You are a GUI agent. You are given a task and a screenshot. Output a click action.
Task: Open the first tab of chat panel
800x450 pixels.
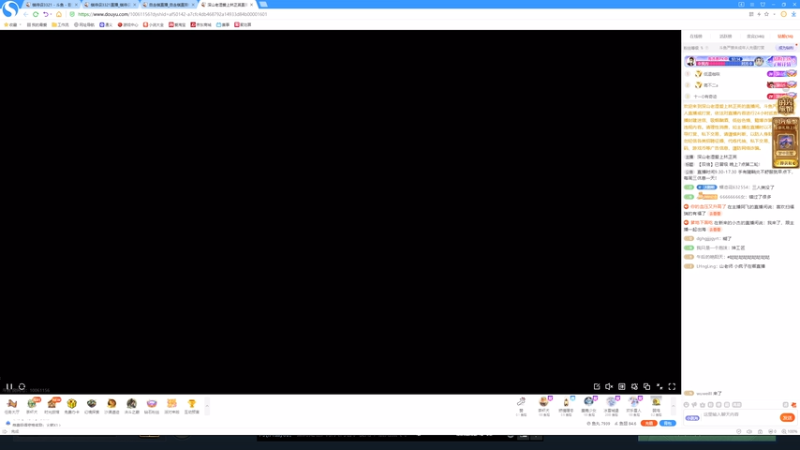coord(696,37)
